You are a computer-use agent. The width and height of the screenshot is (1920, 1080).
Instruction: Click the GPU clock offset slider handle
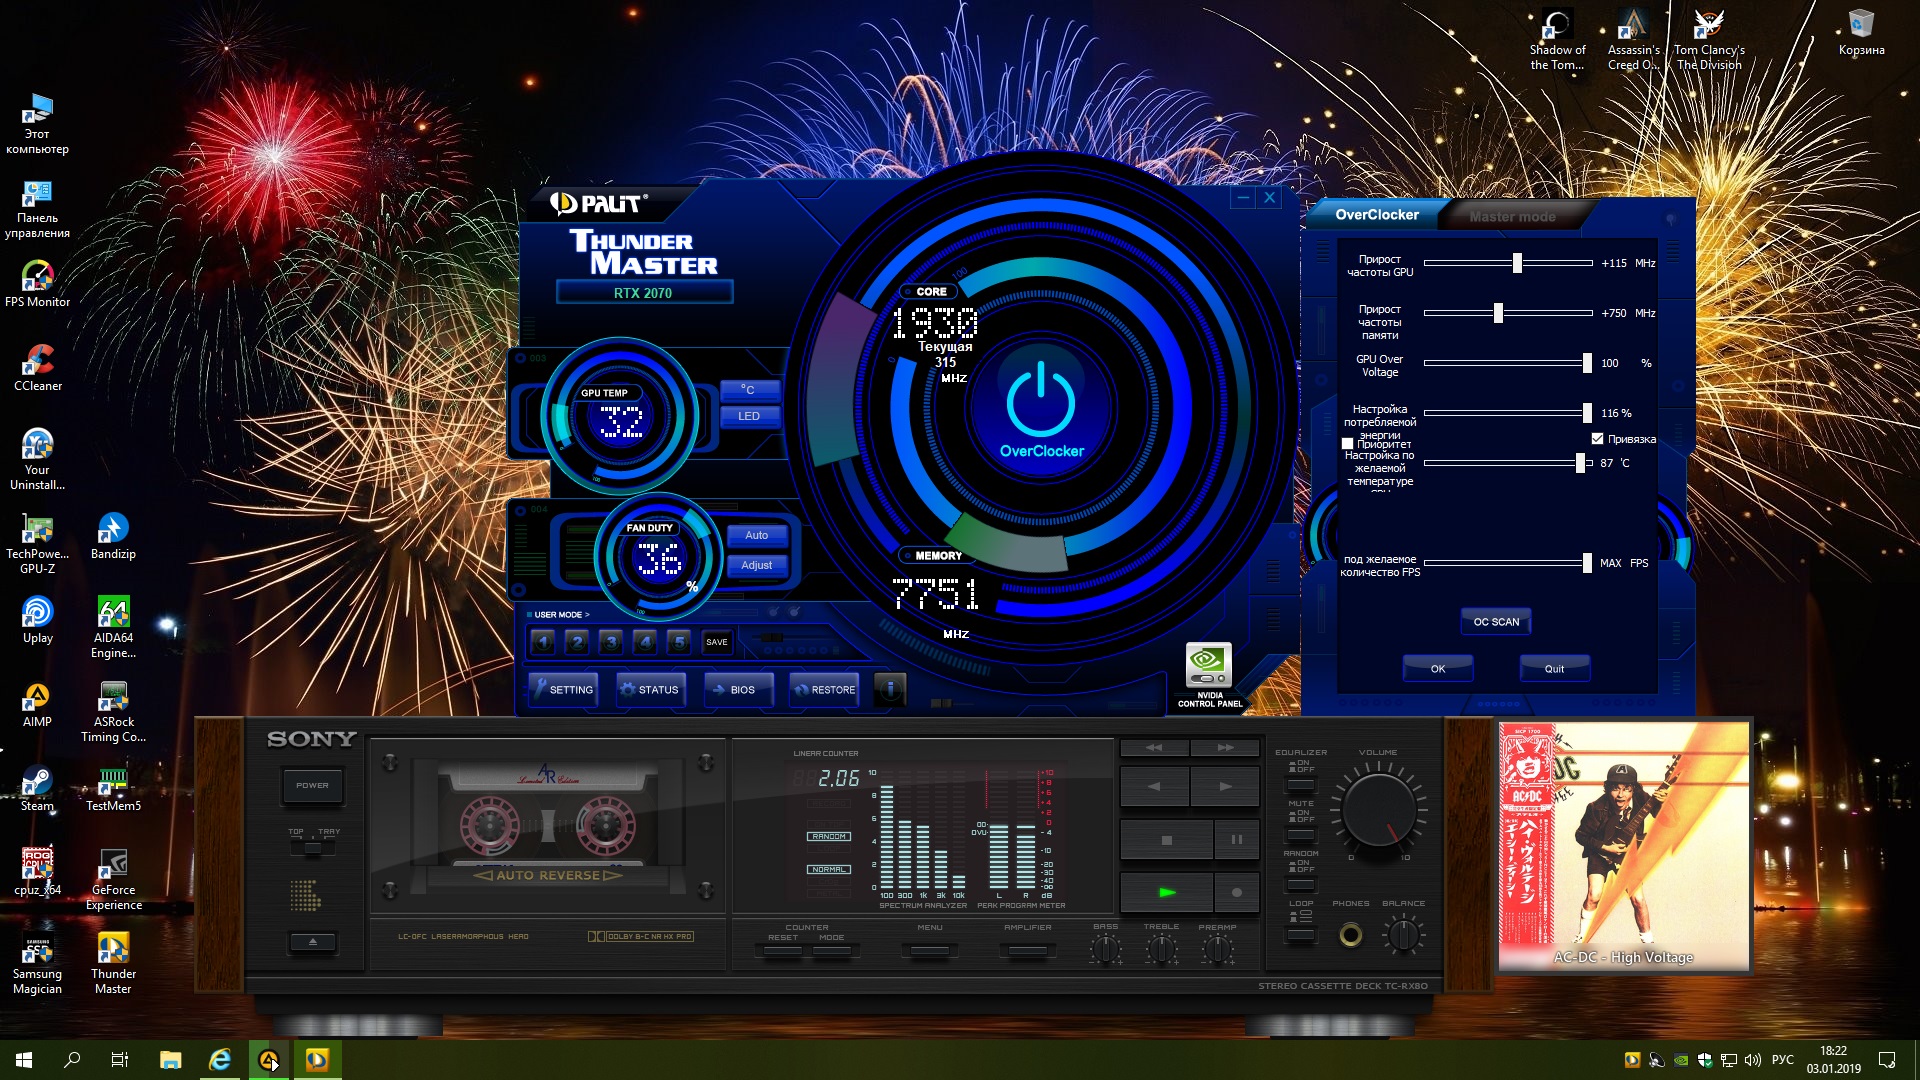(1517, 263)
